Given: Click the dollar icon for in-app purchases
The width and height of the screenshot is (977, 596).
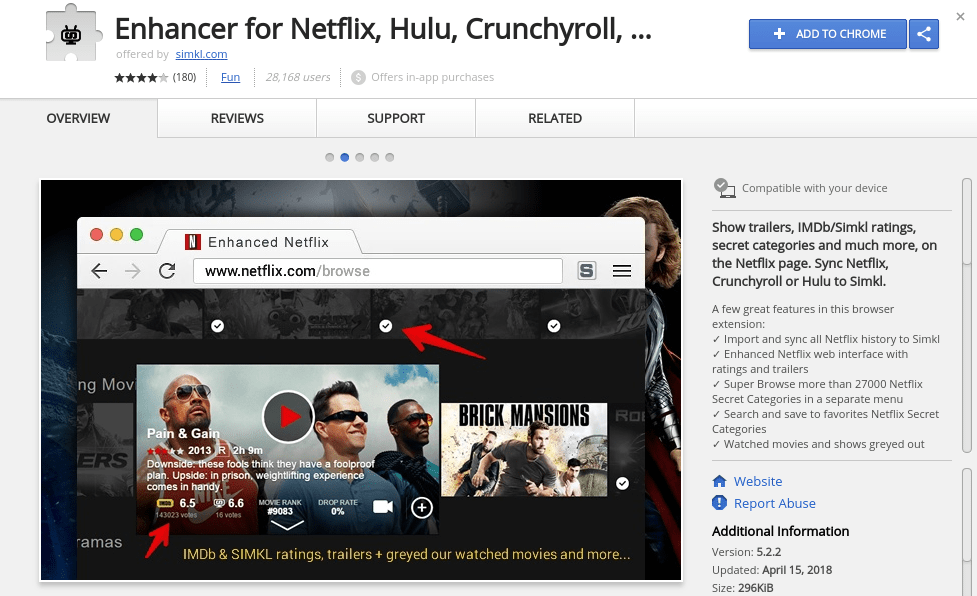Looking at the screenshot, I should tap(356, 76).
